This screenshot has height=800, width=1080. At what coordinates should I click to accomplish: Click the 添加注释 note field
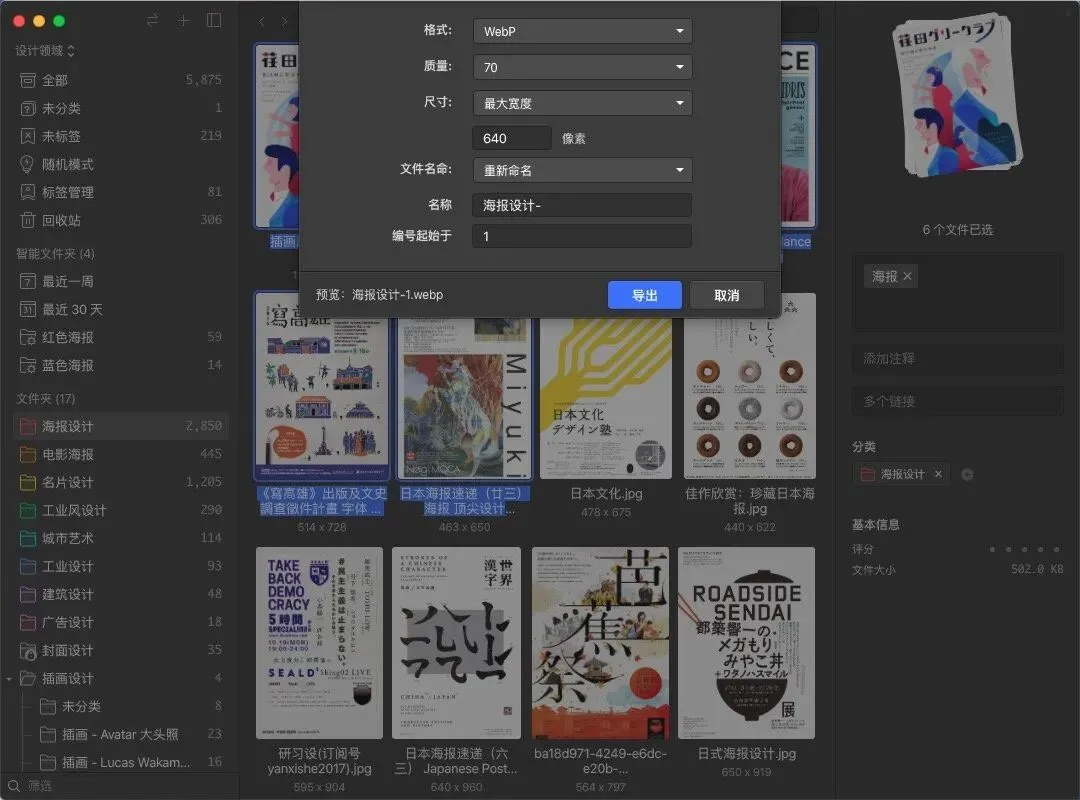(x=958, y=358)
